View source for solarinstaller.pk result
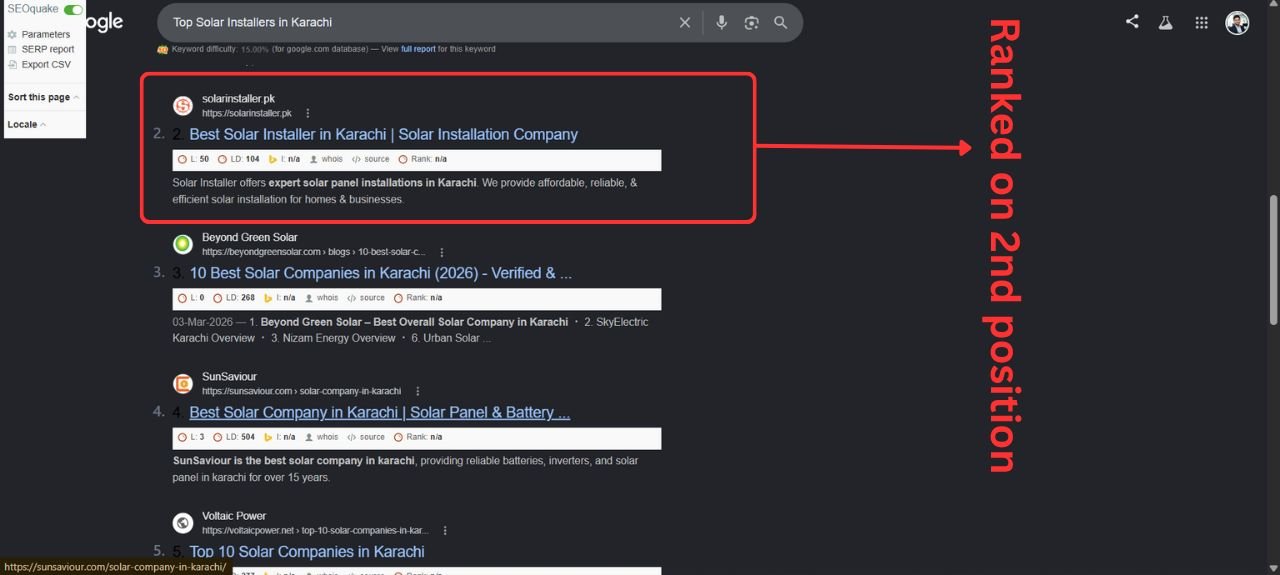This screenshot has width=1280, height=575. click(x=370, y=159)
